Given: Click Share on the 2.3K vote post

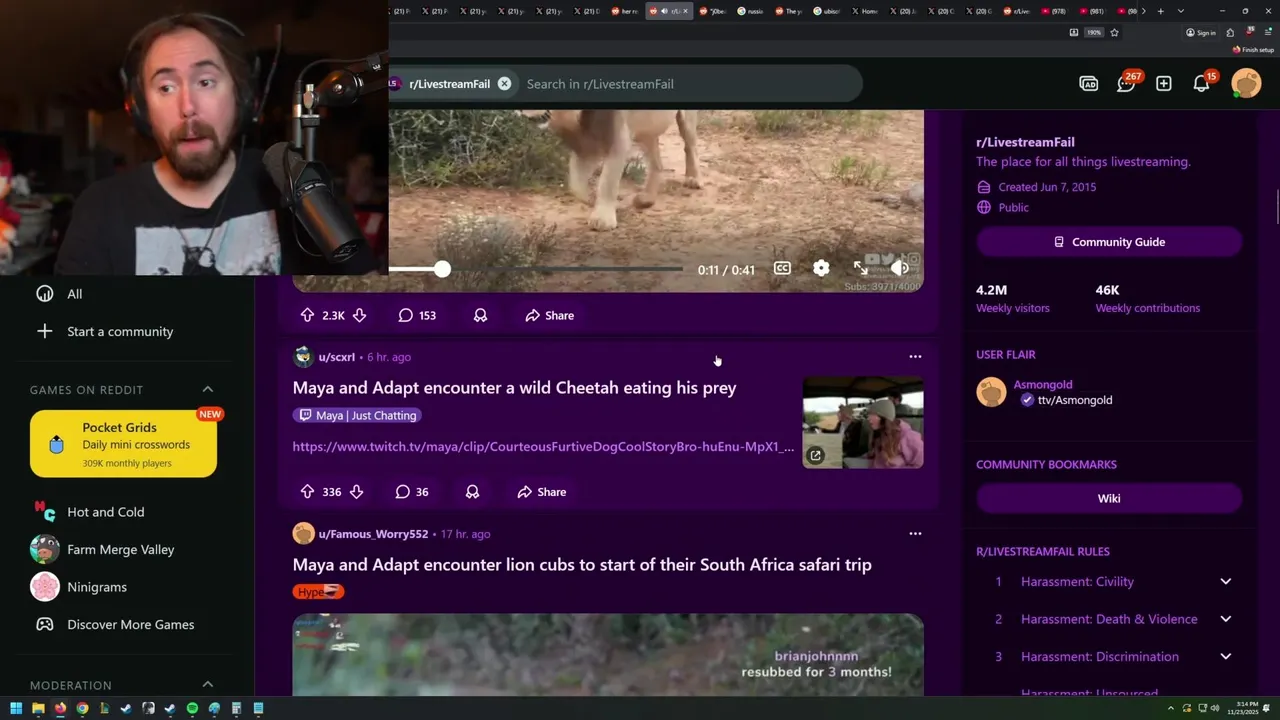Looking at the screenshot, I should pos(550,315).
